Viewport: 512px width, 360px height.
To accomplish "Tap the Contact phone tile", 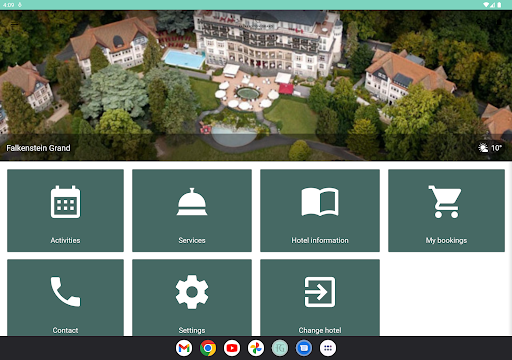I will click(x=65, y=297).
